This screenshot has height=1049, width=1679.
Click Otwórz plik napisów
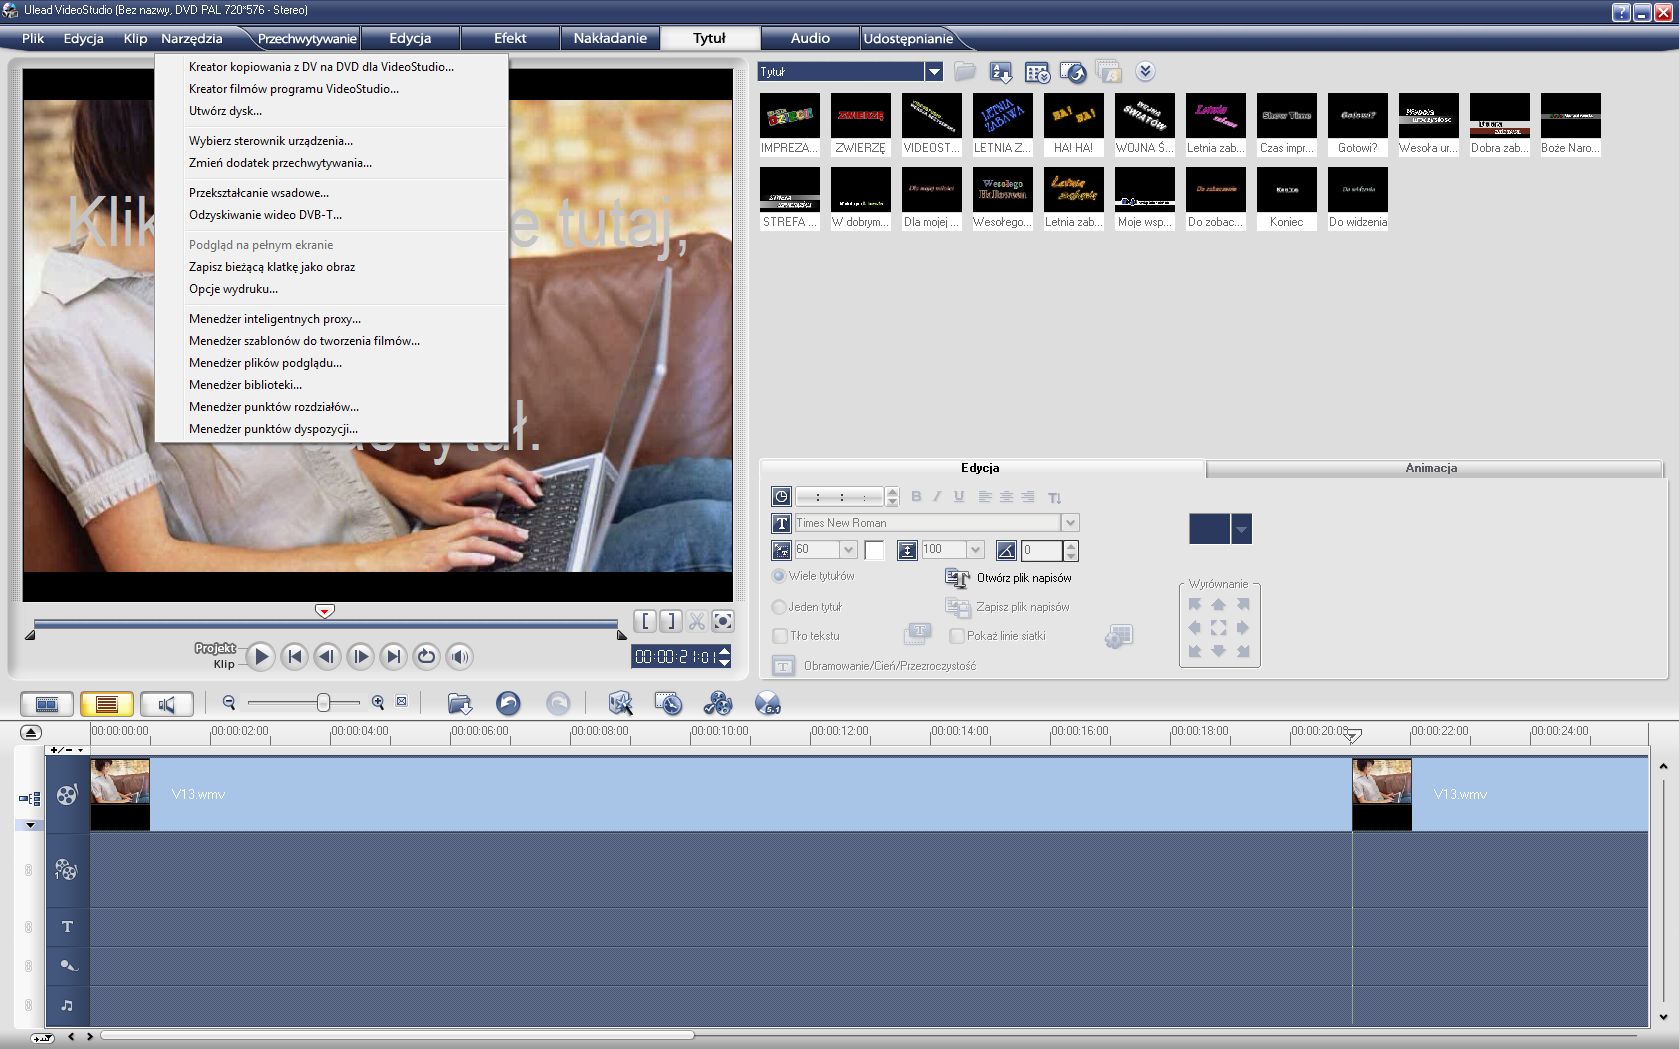(1008, 578)
